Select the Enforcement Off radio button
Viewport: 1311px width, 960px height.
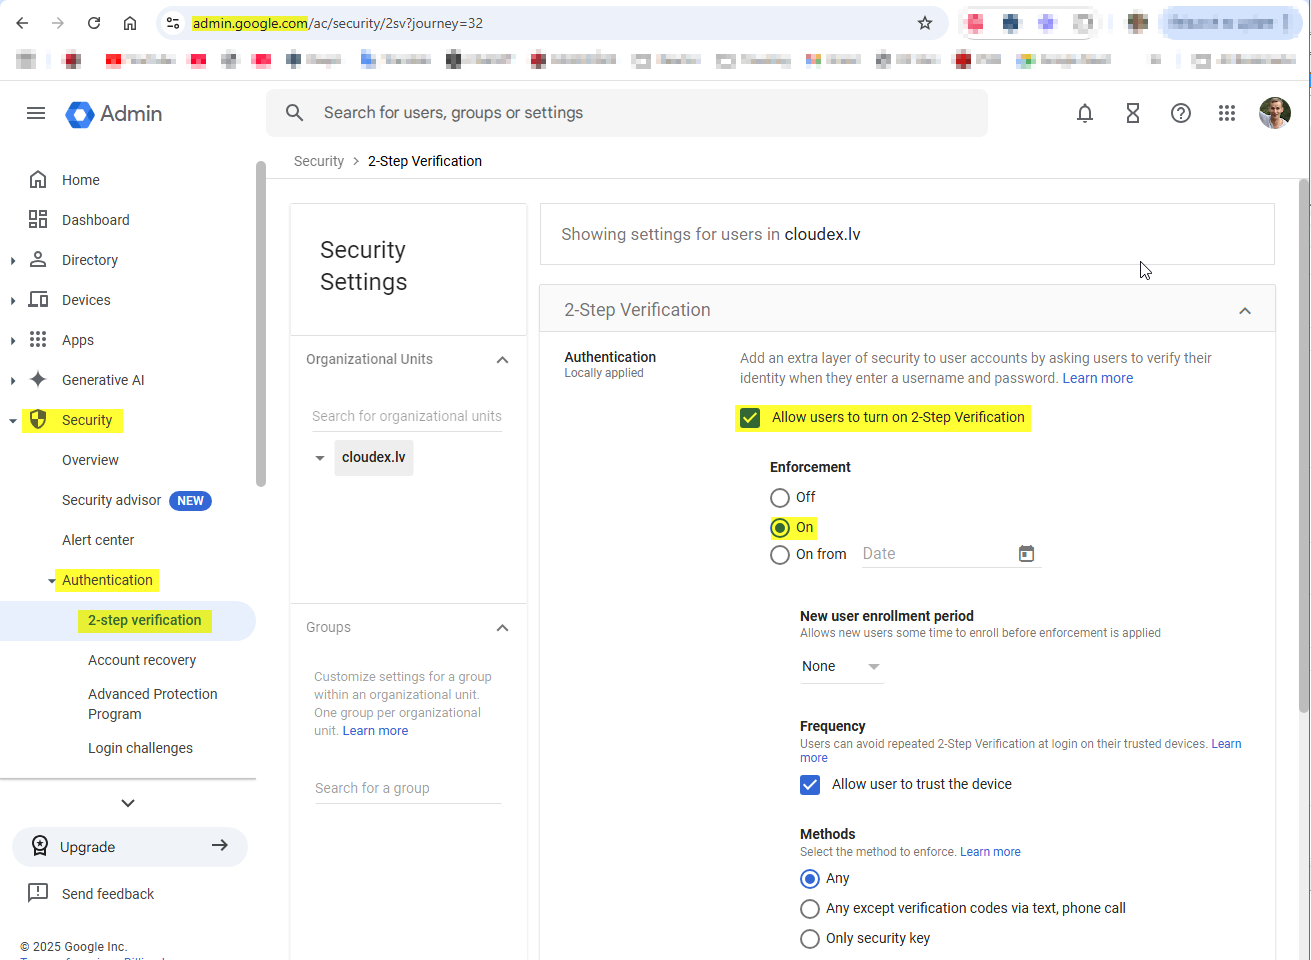click(780, 498)
